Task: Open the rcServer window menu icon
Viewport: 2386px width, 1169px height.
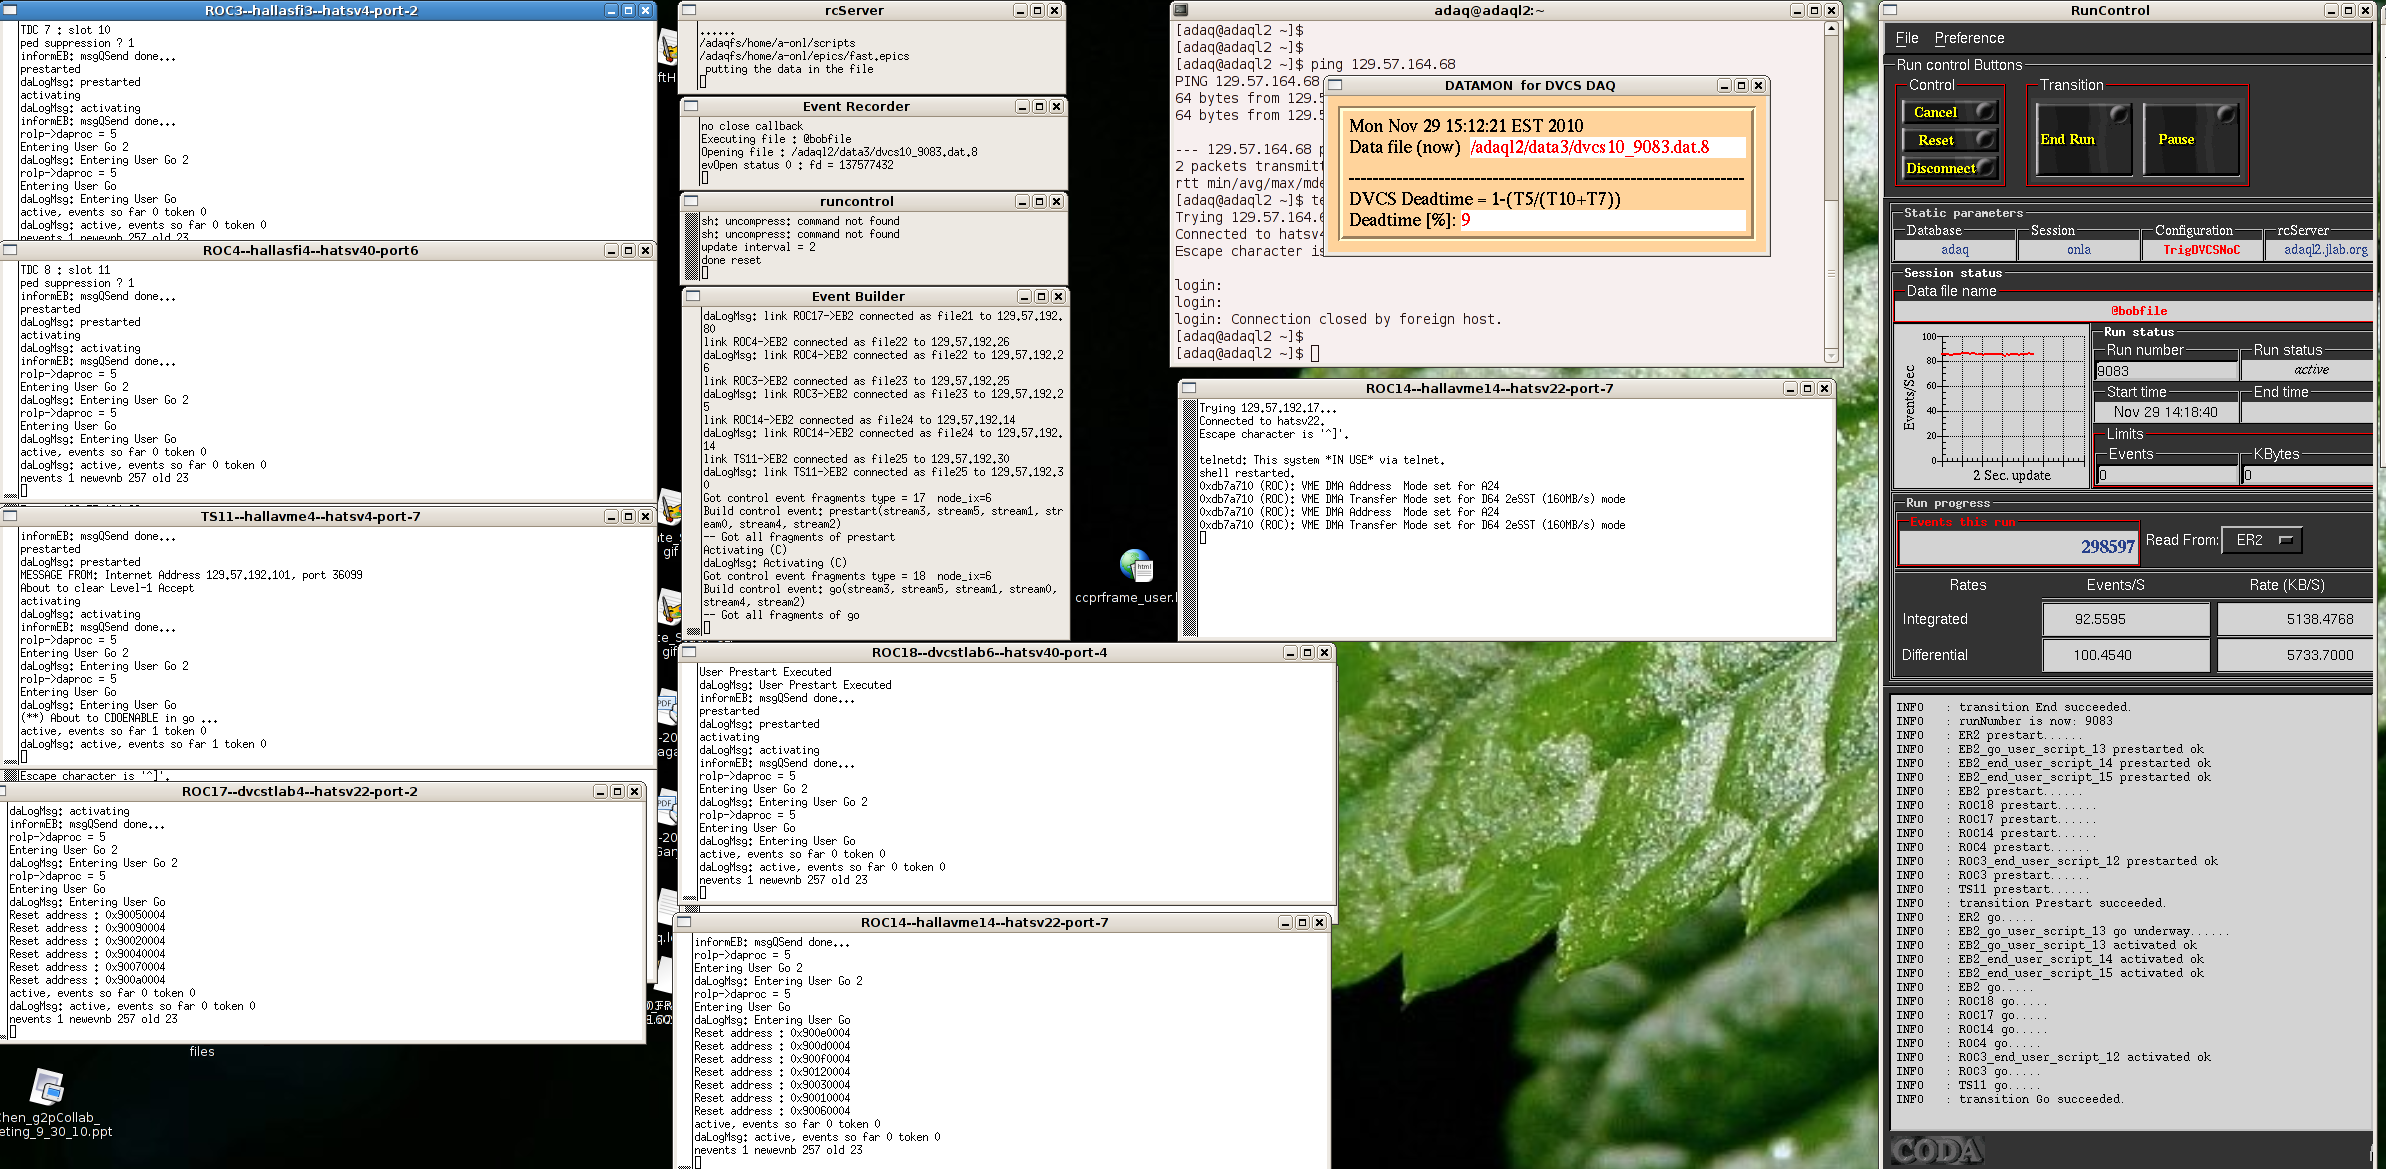Action: (x=689, y=10)
